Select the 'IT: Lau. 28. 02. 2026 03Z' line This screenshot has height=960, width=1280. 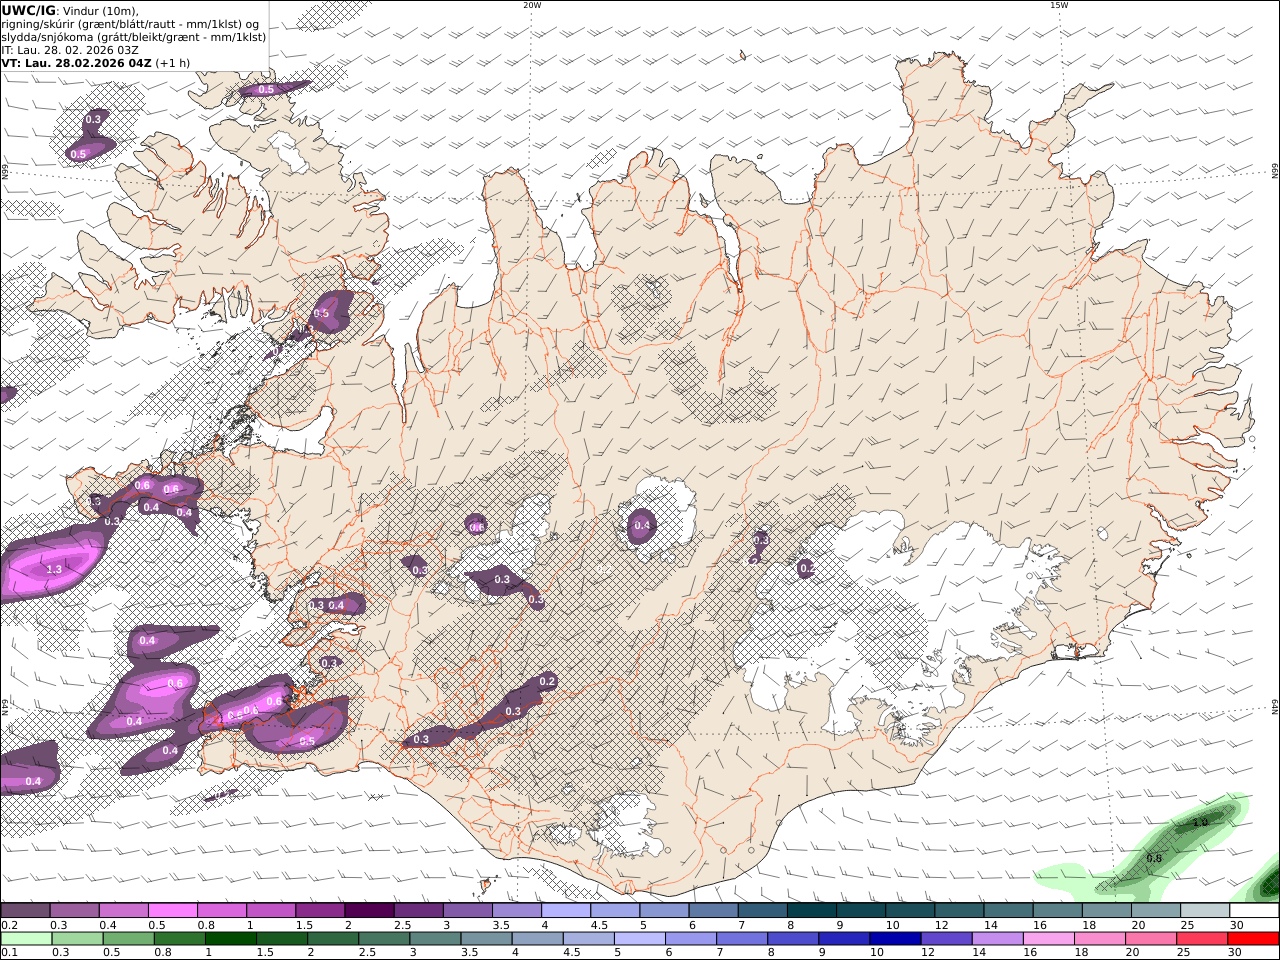pos(70,49)
